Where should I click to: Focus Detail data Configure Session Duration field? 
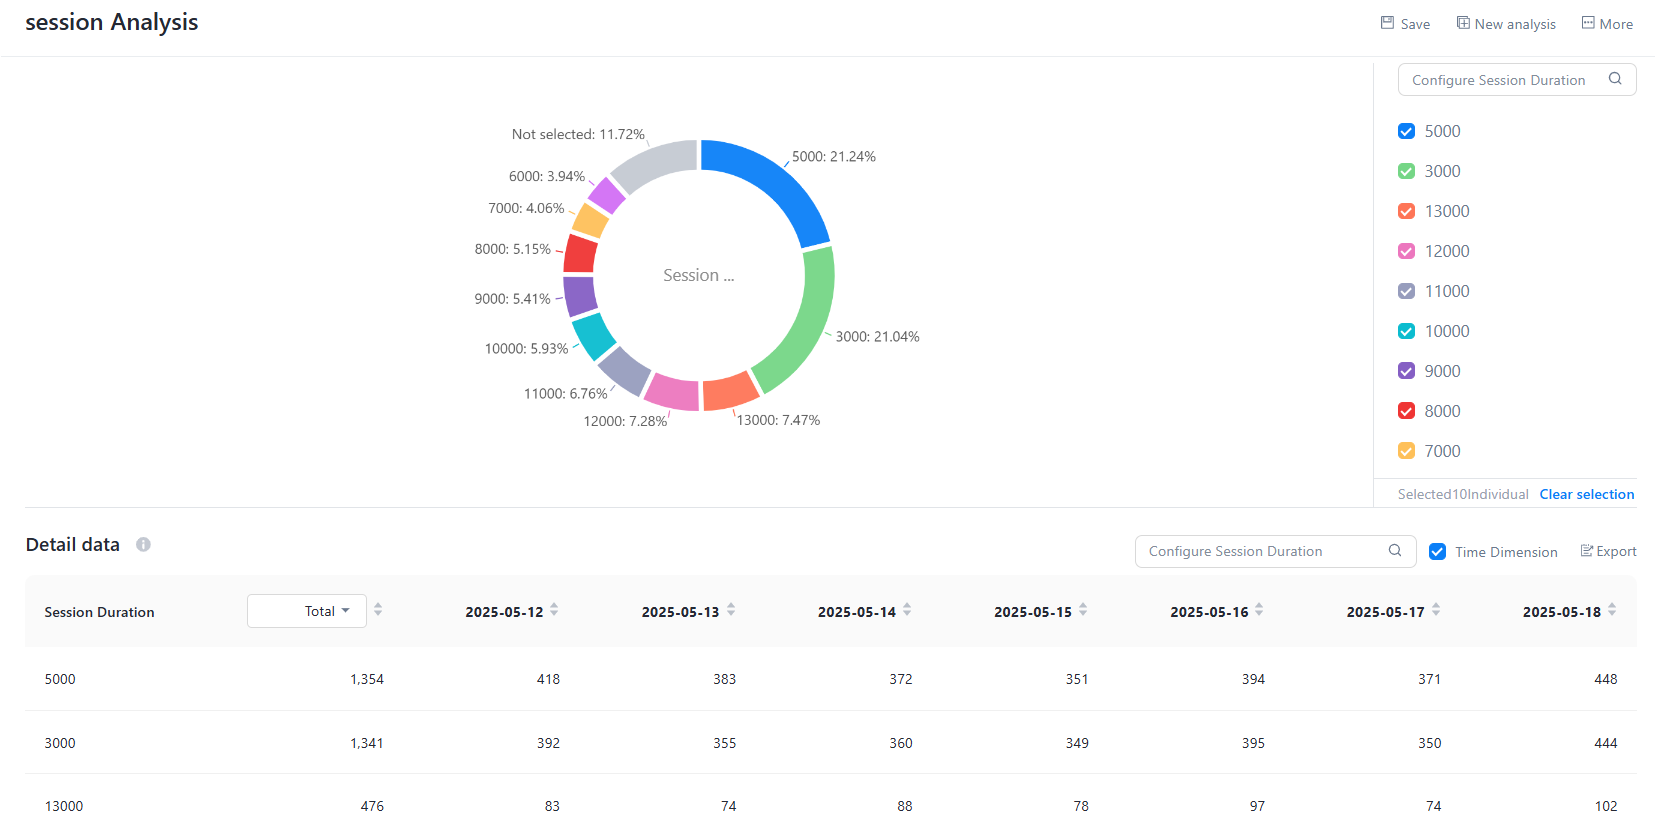(1275, 551)
